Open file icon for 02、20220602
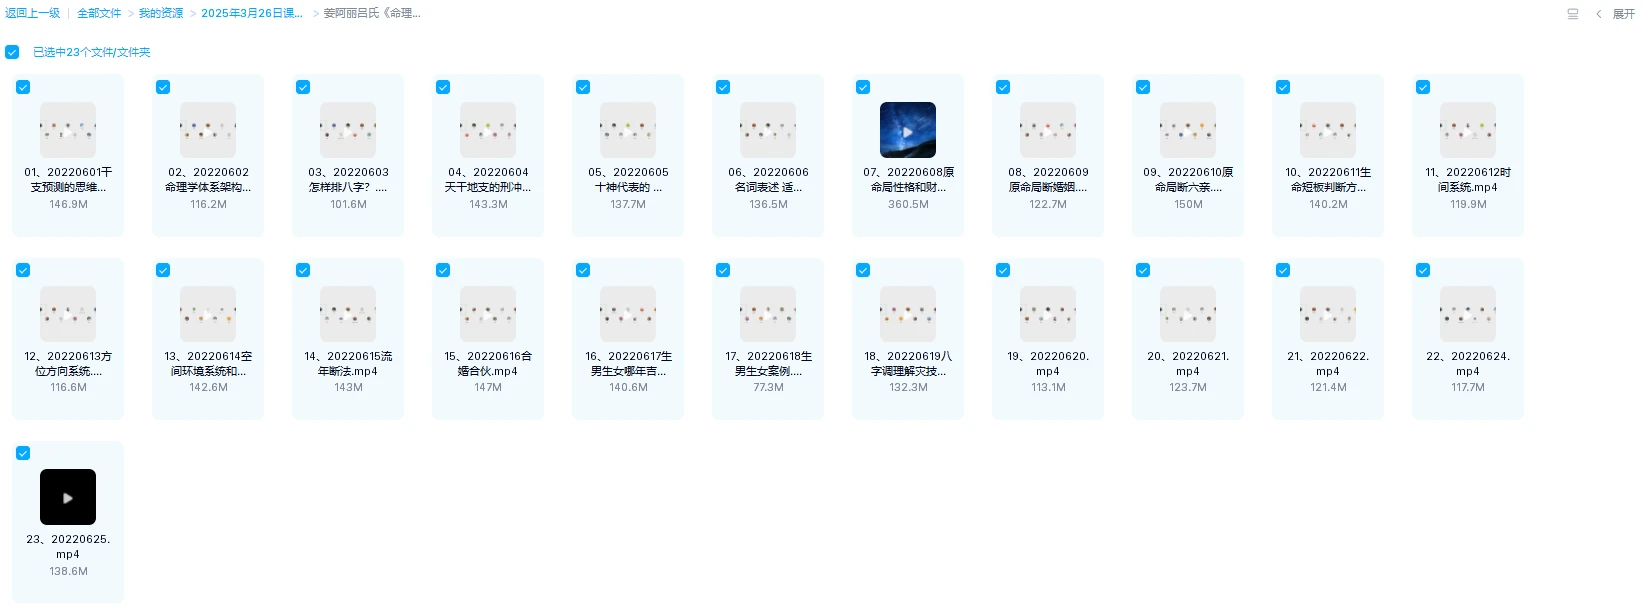 (x=208, y=130)
